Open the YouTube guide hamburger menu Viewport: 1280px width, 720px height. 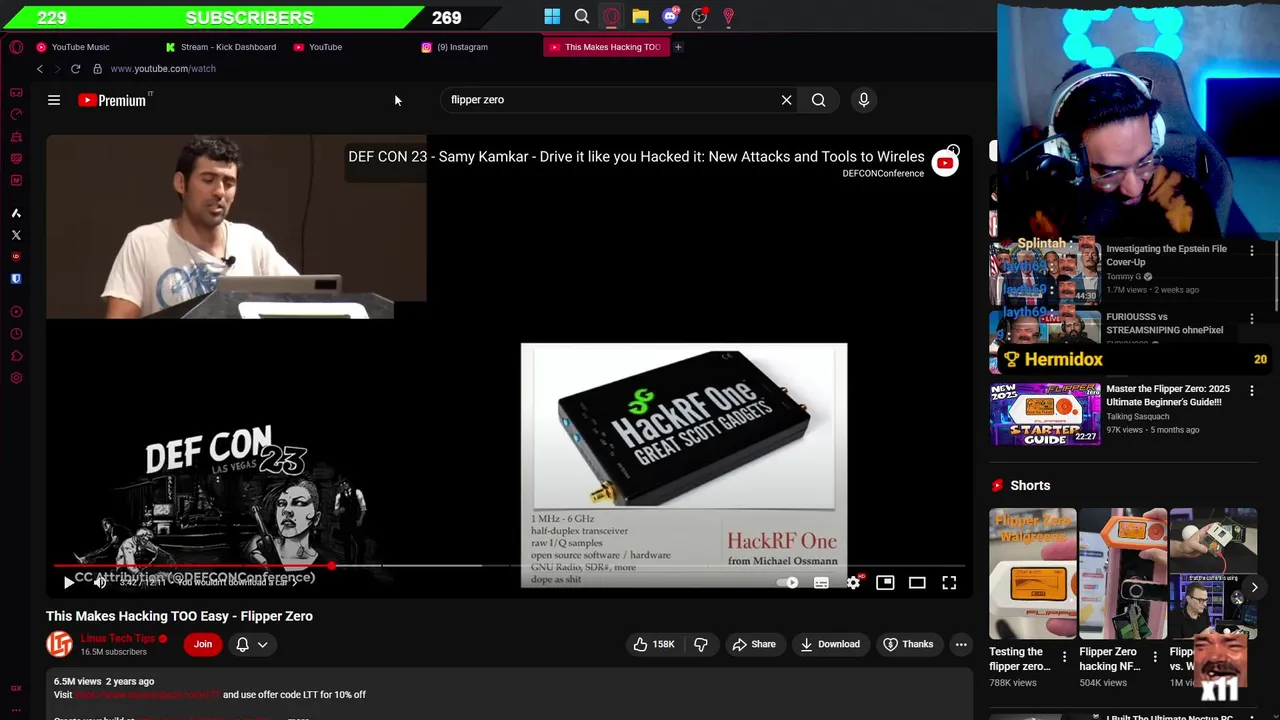pyautogui.click(x=54, y=100)
